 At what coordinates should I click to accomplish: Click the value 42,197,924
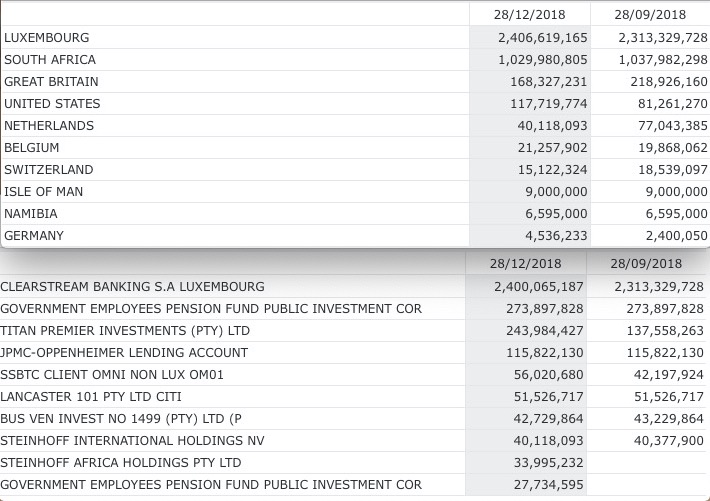point(669,375)
